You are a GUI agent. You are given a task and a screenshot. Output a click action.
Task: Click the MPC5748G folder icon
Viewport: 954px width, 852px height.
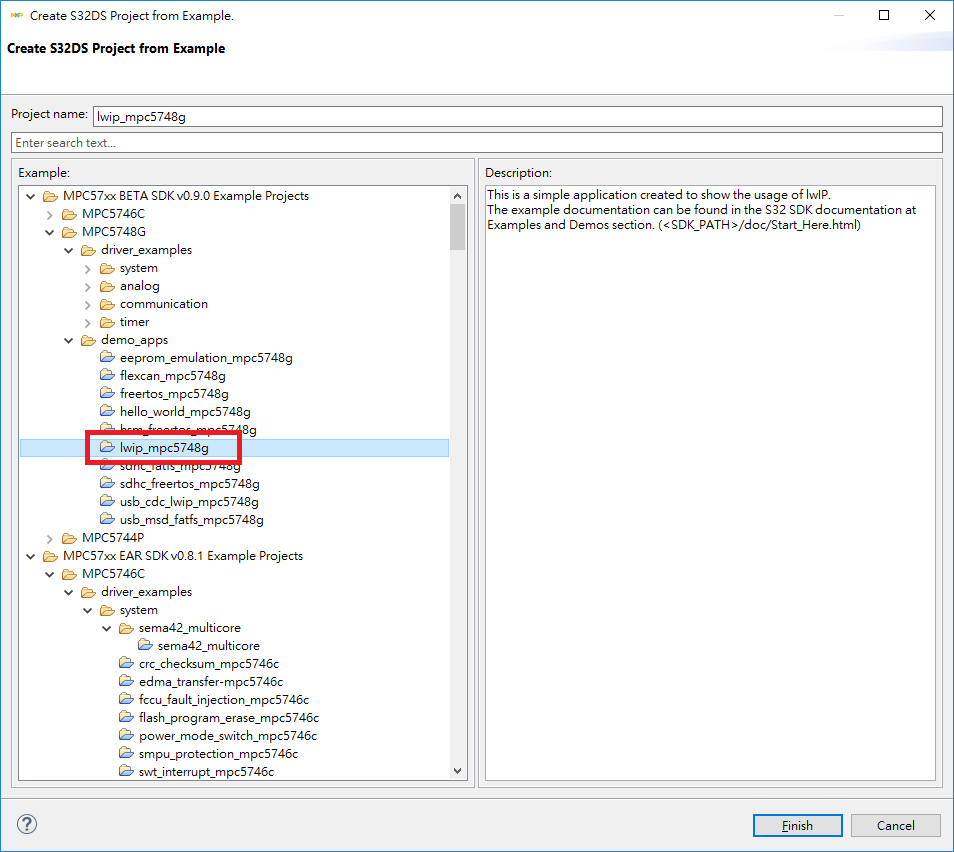69,232
